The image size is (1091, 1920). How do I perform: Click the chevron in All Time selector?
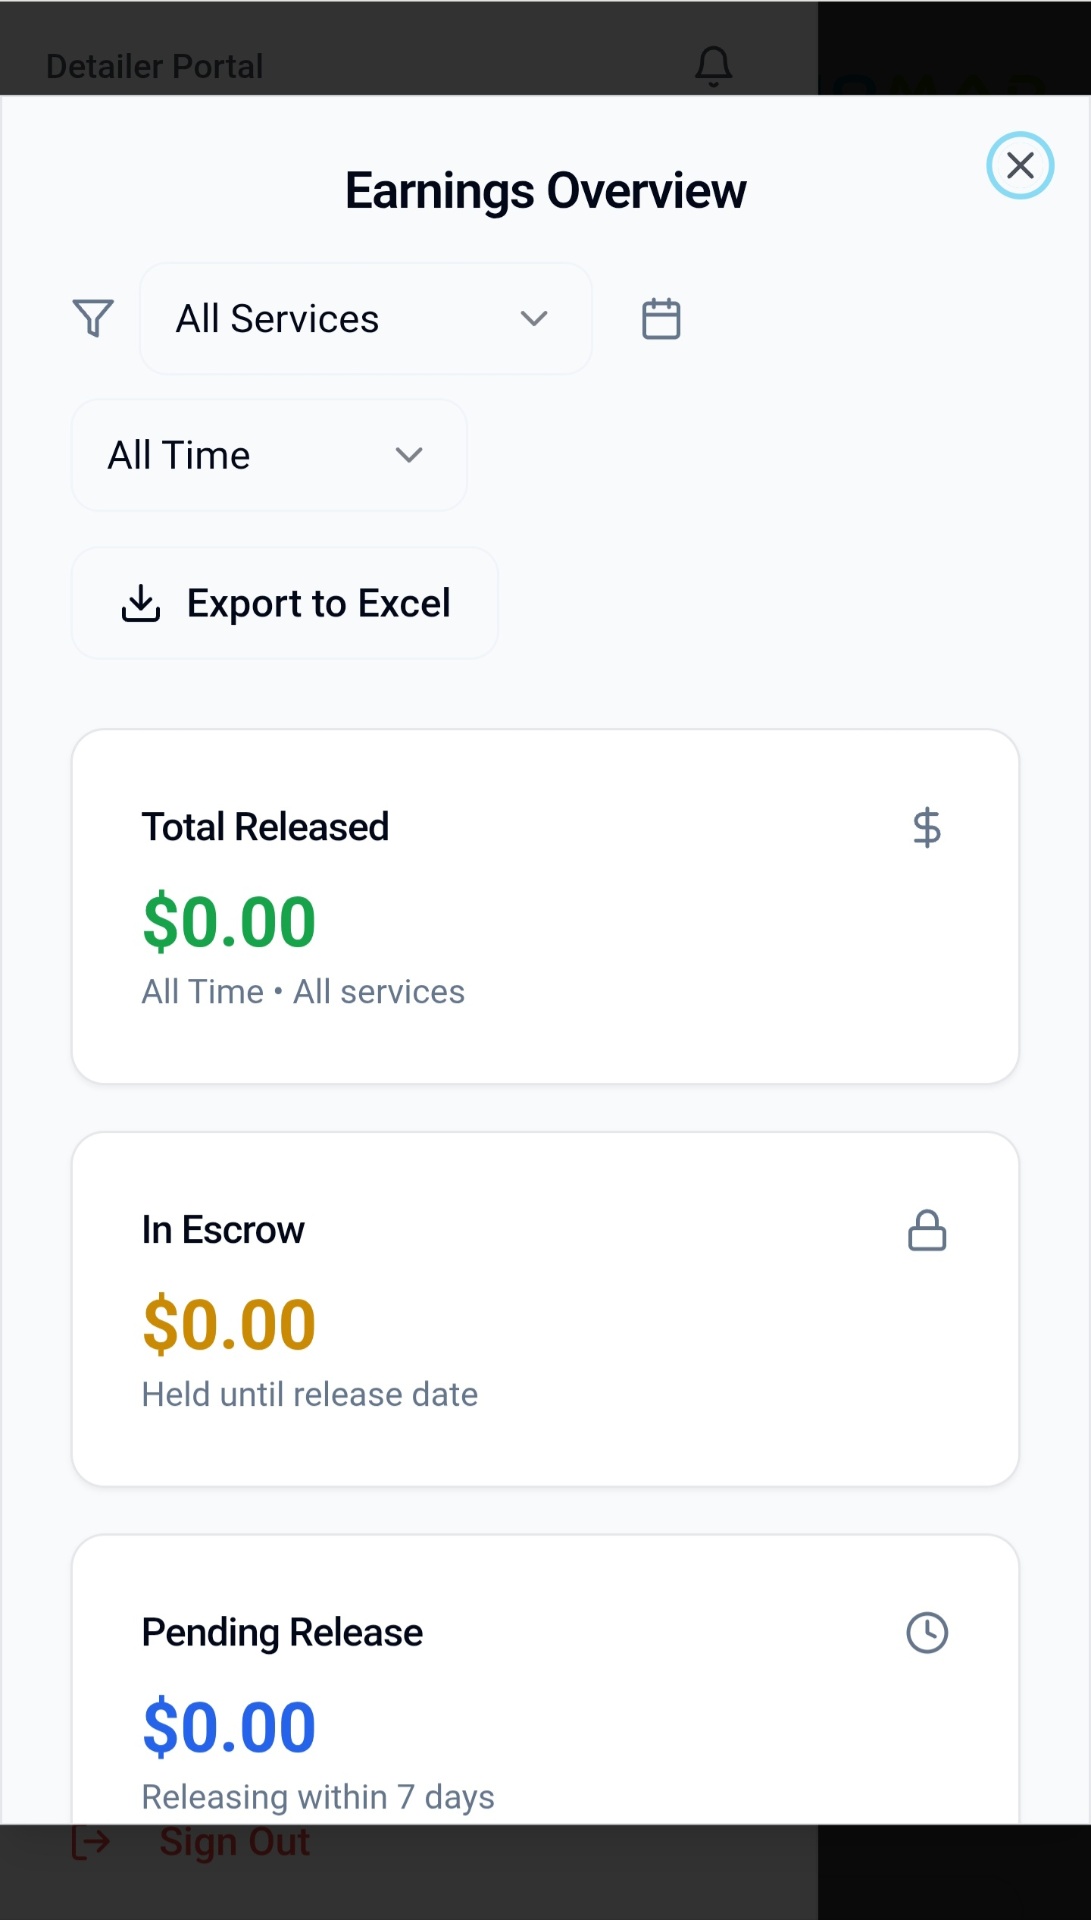(x=409, y=456)
